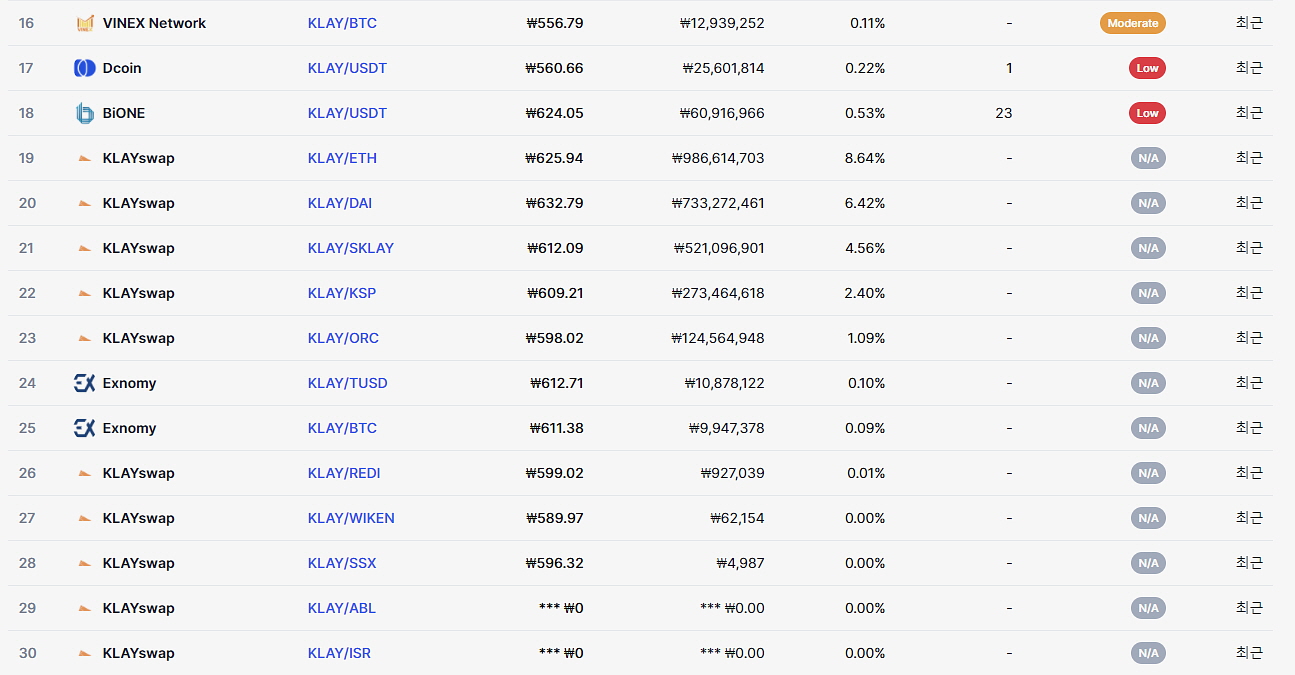Viewport: 1295px width, 675px height.
Task: Click price ₩598.02 for KLAY/ORC
Action: pyautogui.click(x=555, y=338)
